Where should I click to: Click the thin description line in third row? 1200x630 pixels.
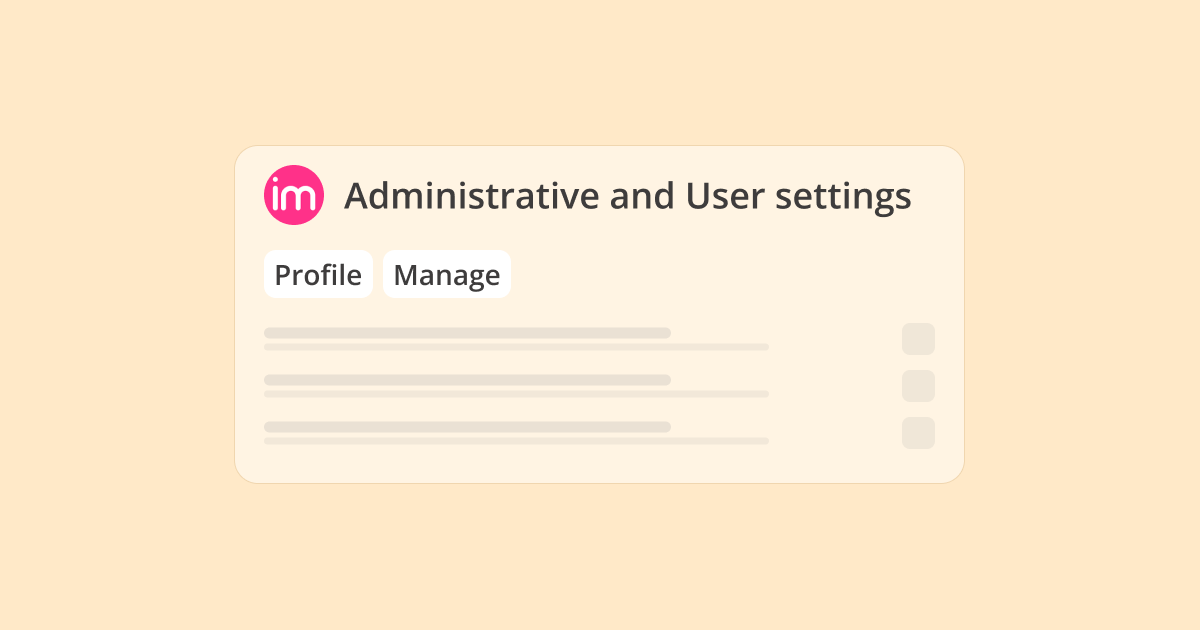pos(516,441)
